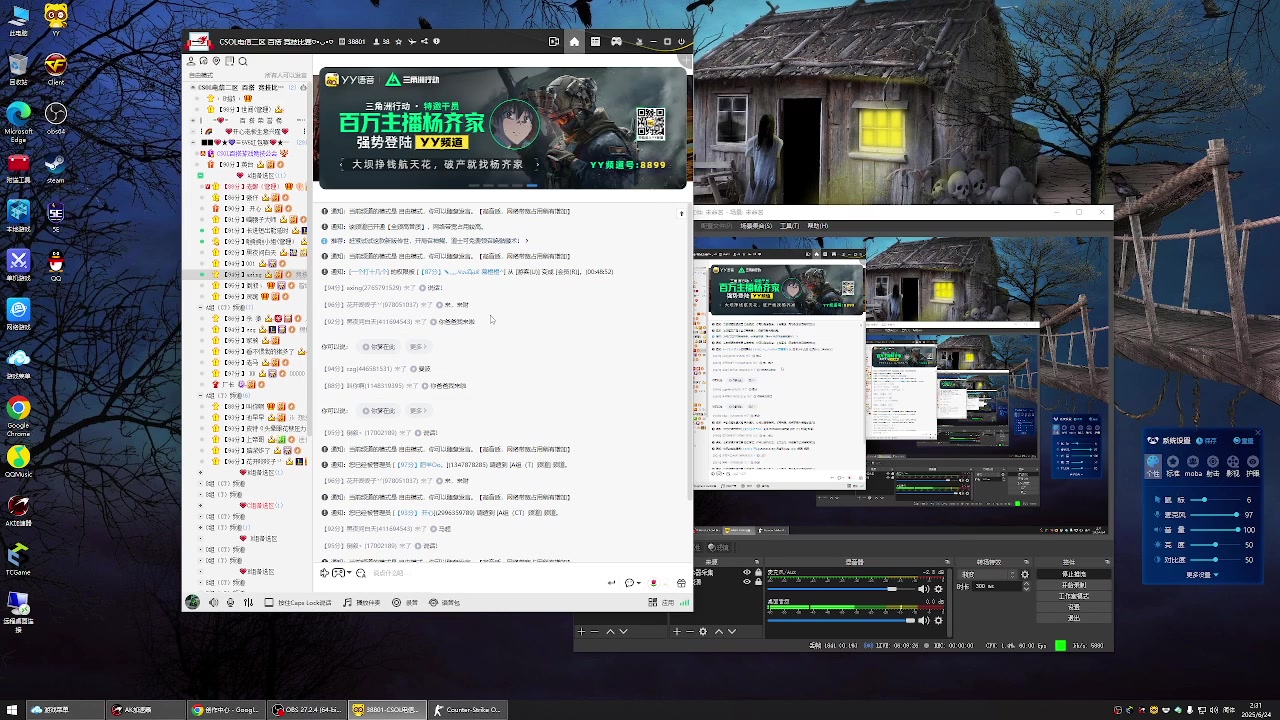Mute 麦克风/Aux speaker in OBS mixer
The width and height of the screenshot is (1280, 720).
point(923,589)
